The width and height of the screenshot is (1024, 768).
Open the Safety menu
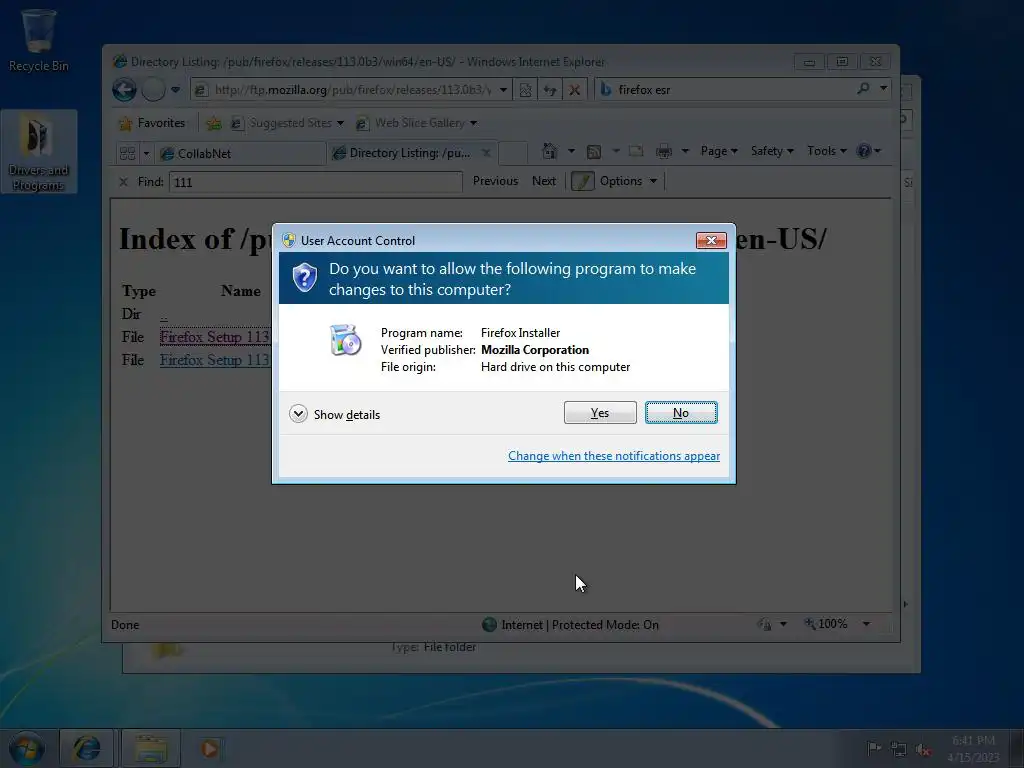coord(772,151)
